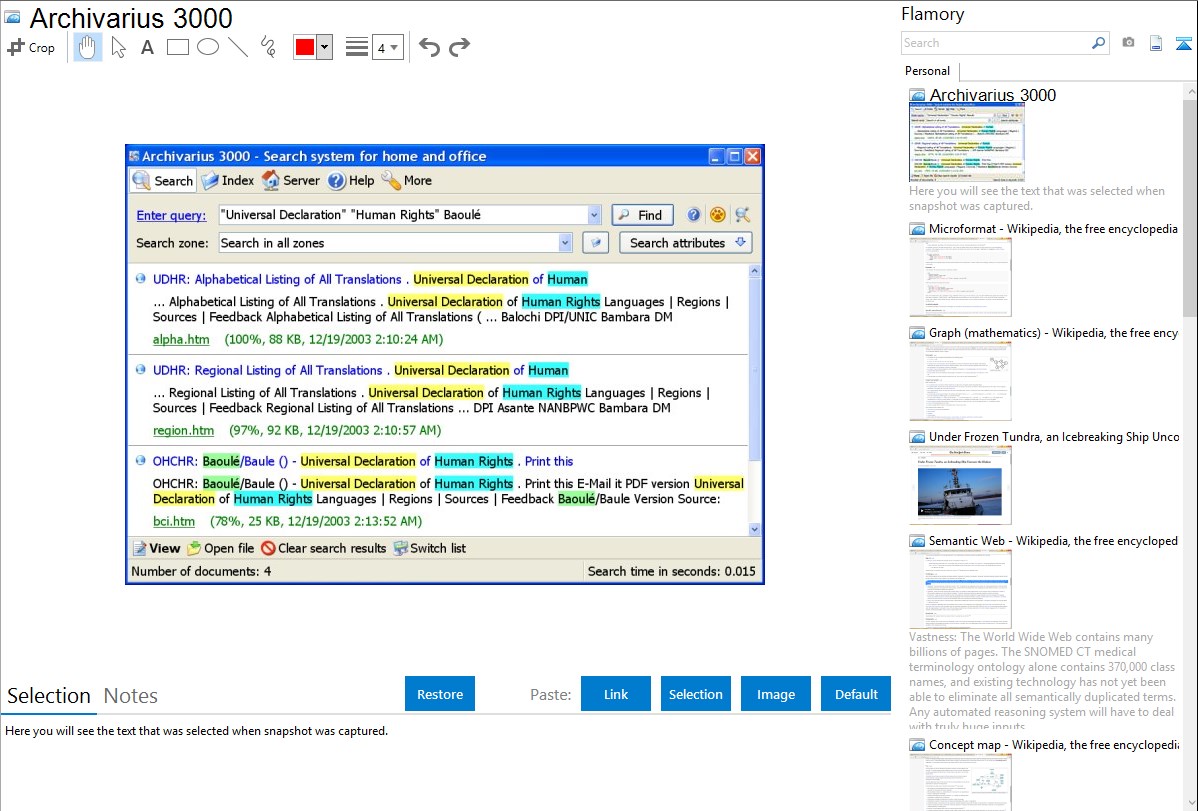Pick the ellipse shape tool

click(207, 47)
